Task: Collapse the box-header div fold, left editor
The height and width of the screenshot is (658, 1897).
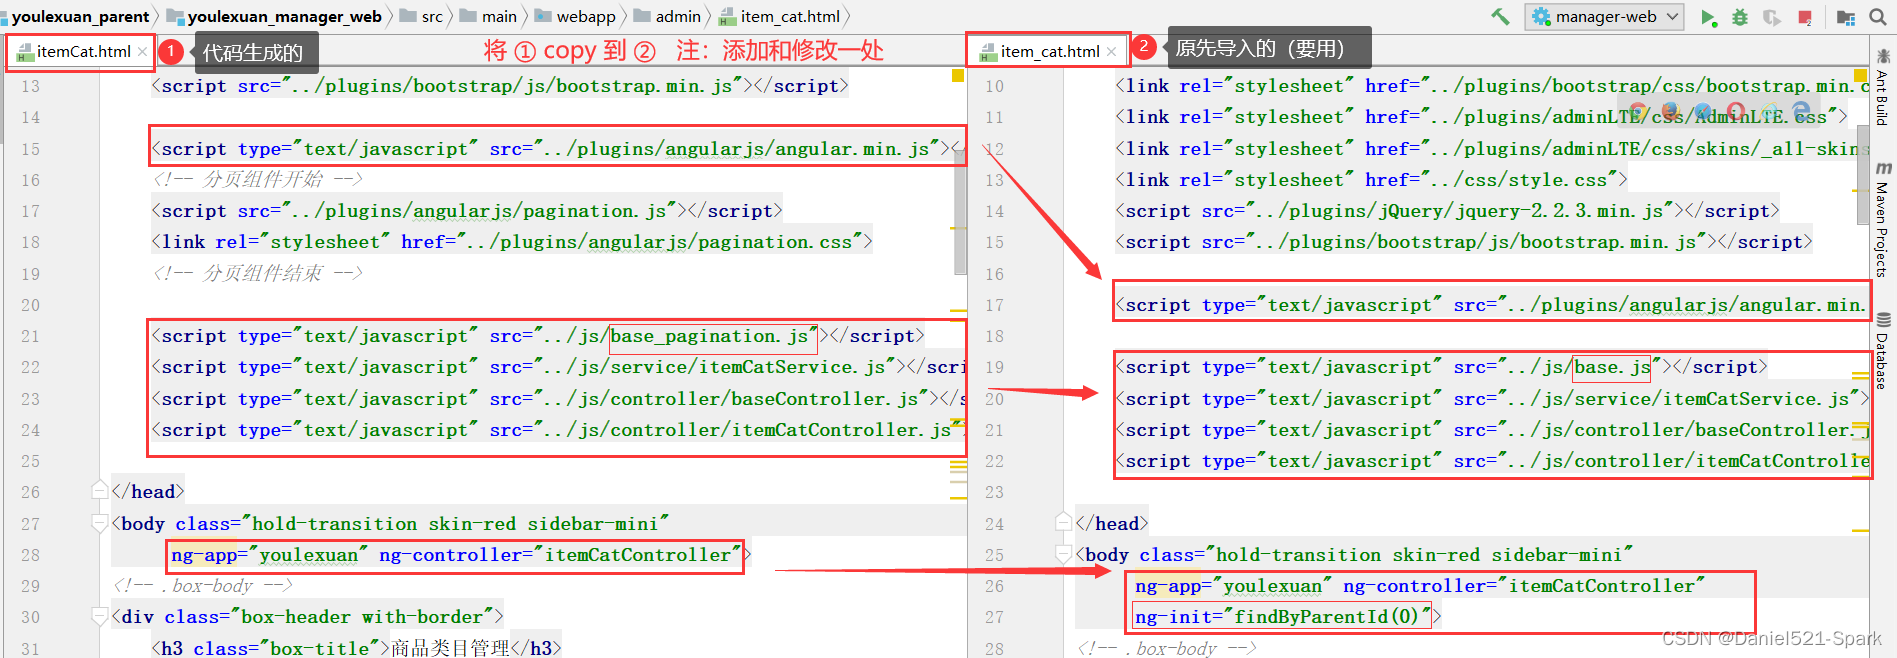Action: [x=99, y=616]
